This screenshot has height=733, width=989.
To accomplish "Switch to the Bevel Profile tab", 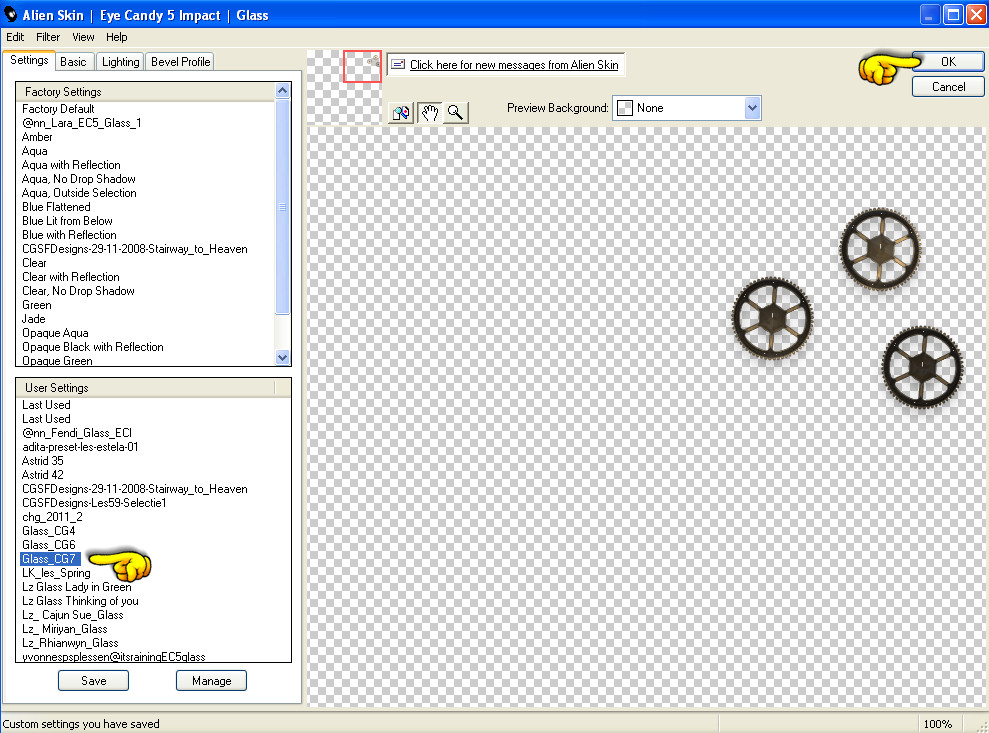I will 180,62.
